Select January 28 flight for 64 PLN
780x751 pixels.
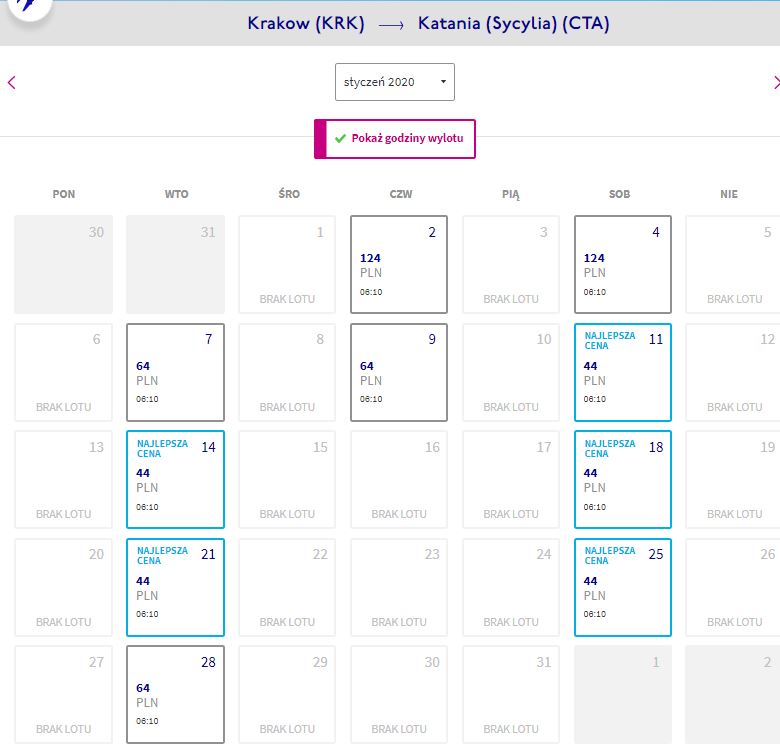click(176, 695)
